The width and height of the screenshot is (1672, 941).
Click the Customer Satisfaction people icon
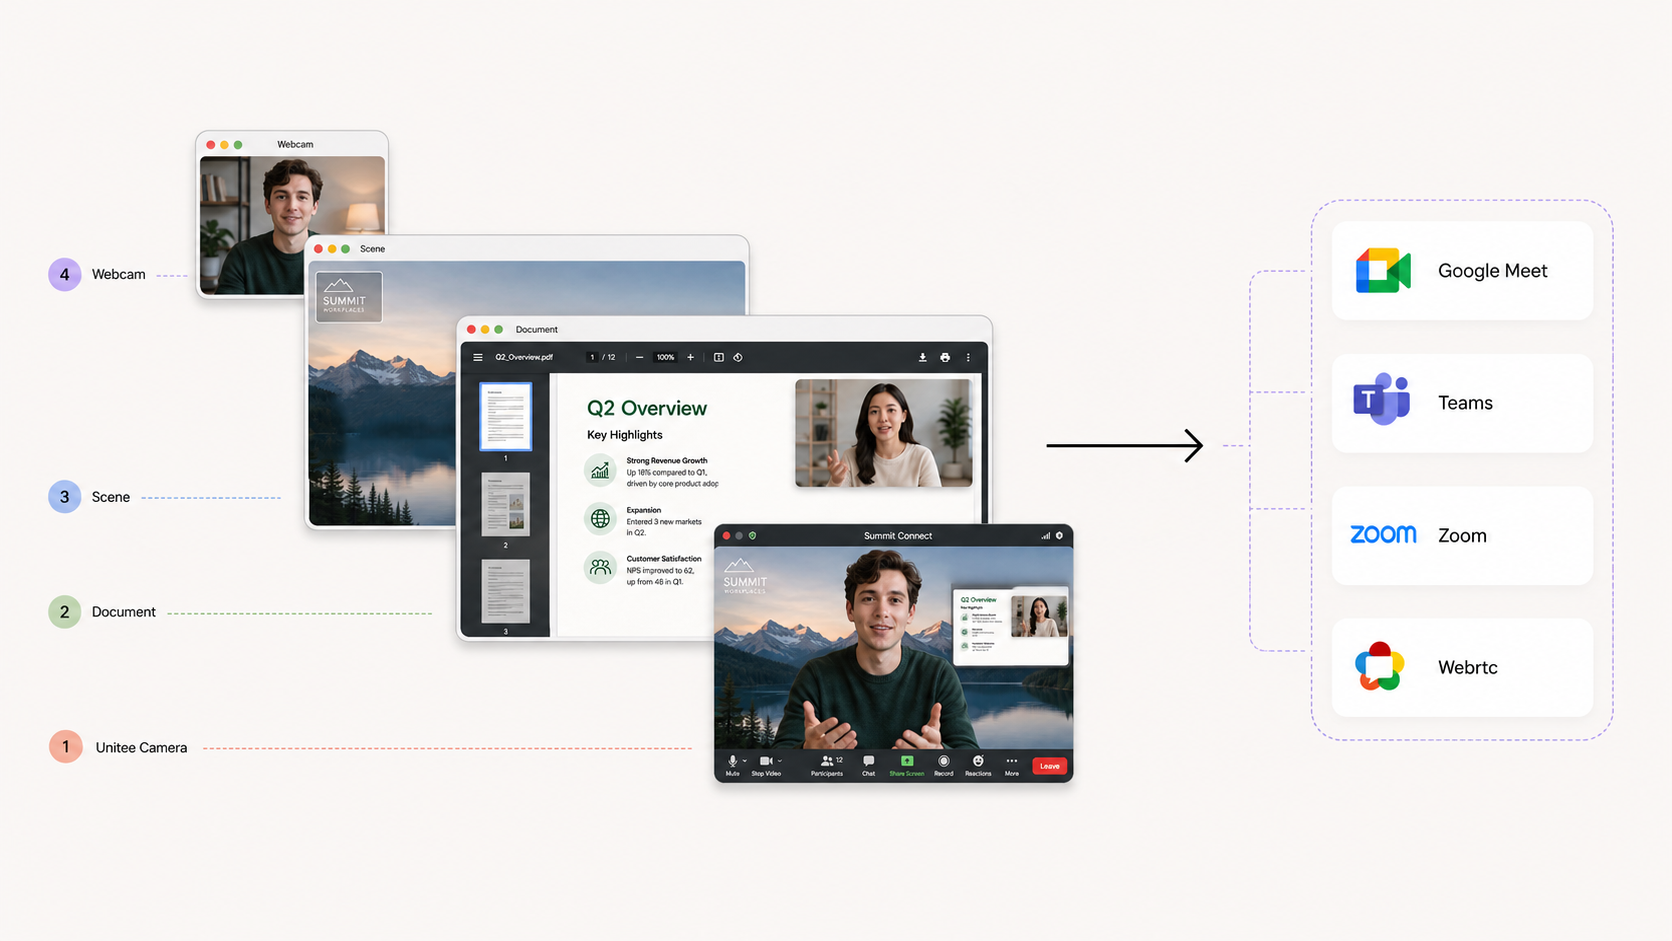pos(600,568)
